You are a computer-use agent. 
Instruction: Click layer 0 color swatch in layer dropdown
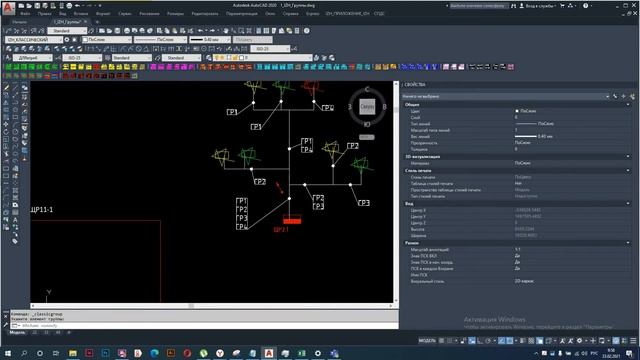(x=241, y=58)
